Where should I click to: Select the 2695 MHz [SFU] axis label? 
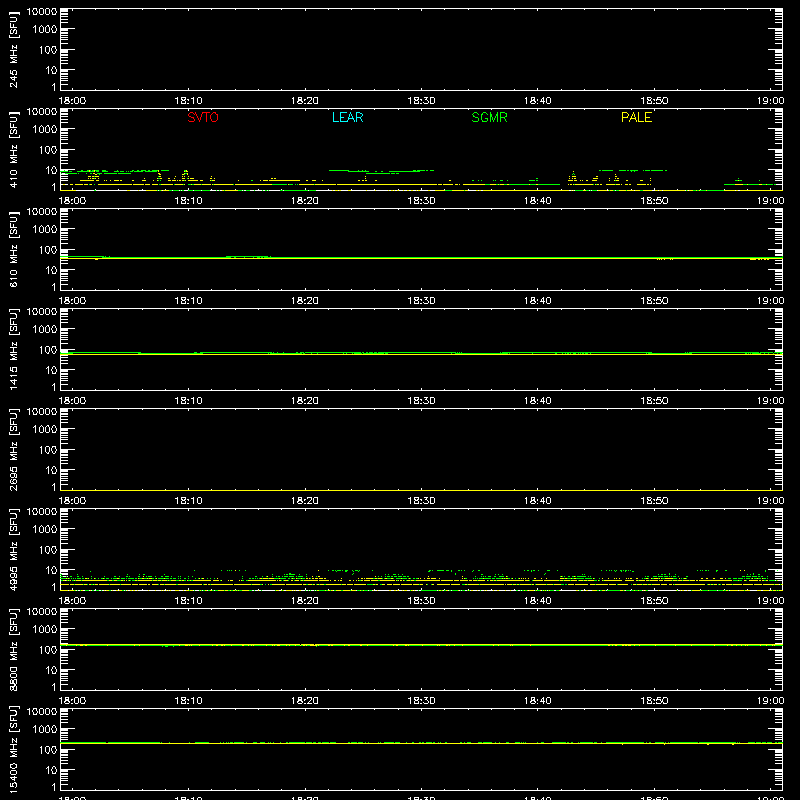click(x=13, y=449)
